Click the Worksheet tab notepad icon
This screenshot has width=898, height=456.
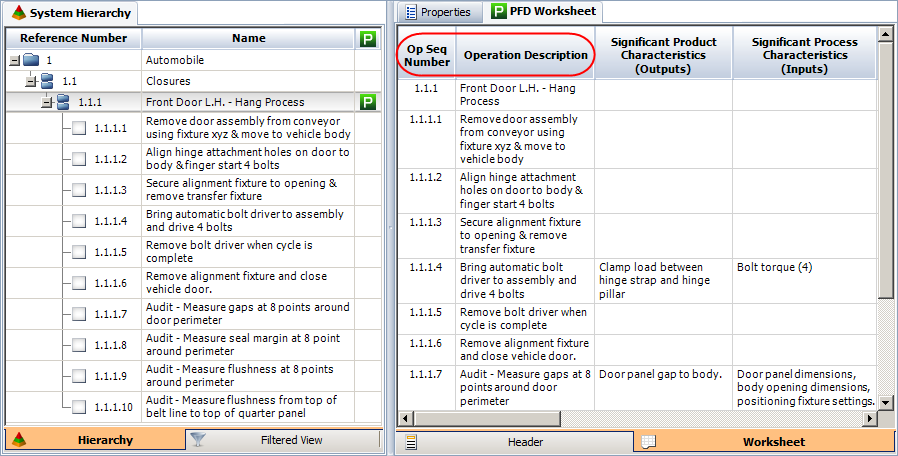(648, 441)
